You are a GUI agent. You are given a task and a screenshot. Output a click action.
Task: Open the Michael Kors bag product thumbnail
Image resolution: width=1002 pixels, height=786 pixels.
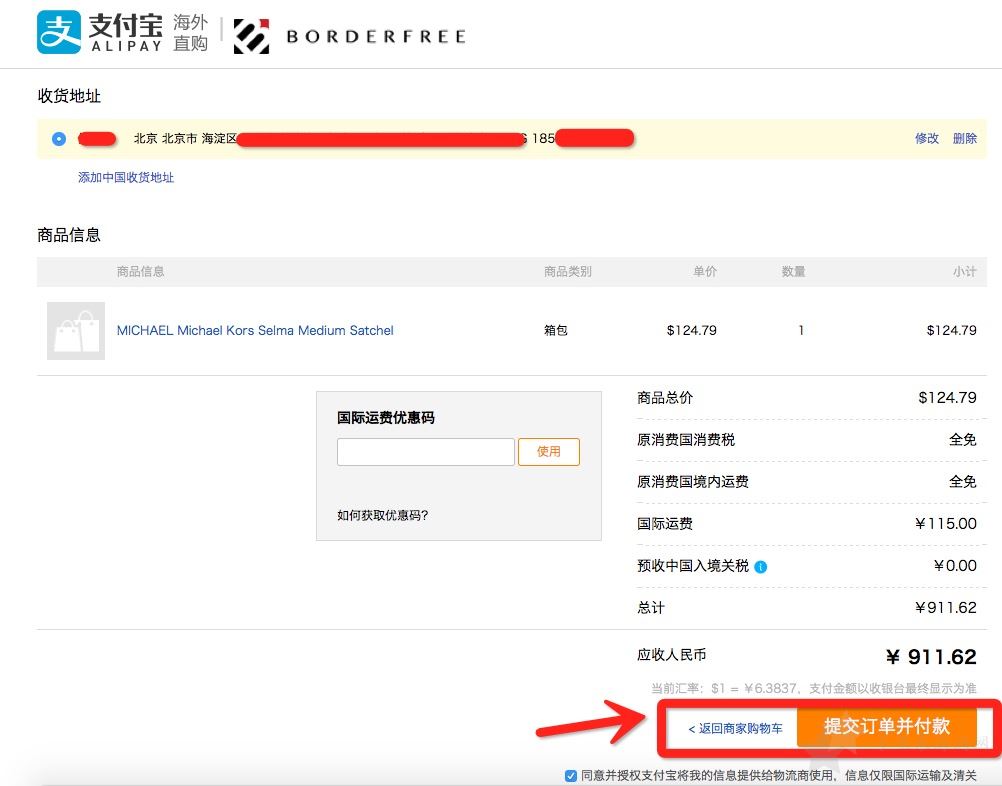tap(76, 331)
